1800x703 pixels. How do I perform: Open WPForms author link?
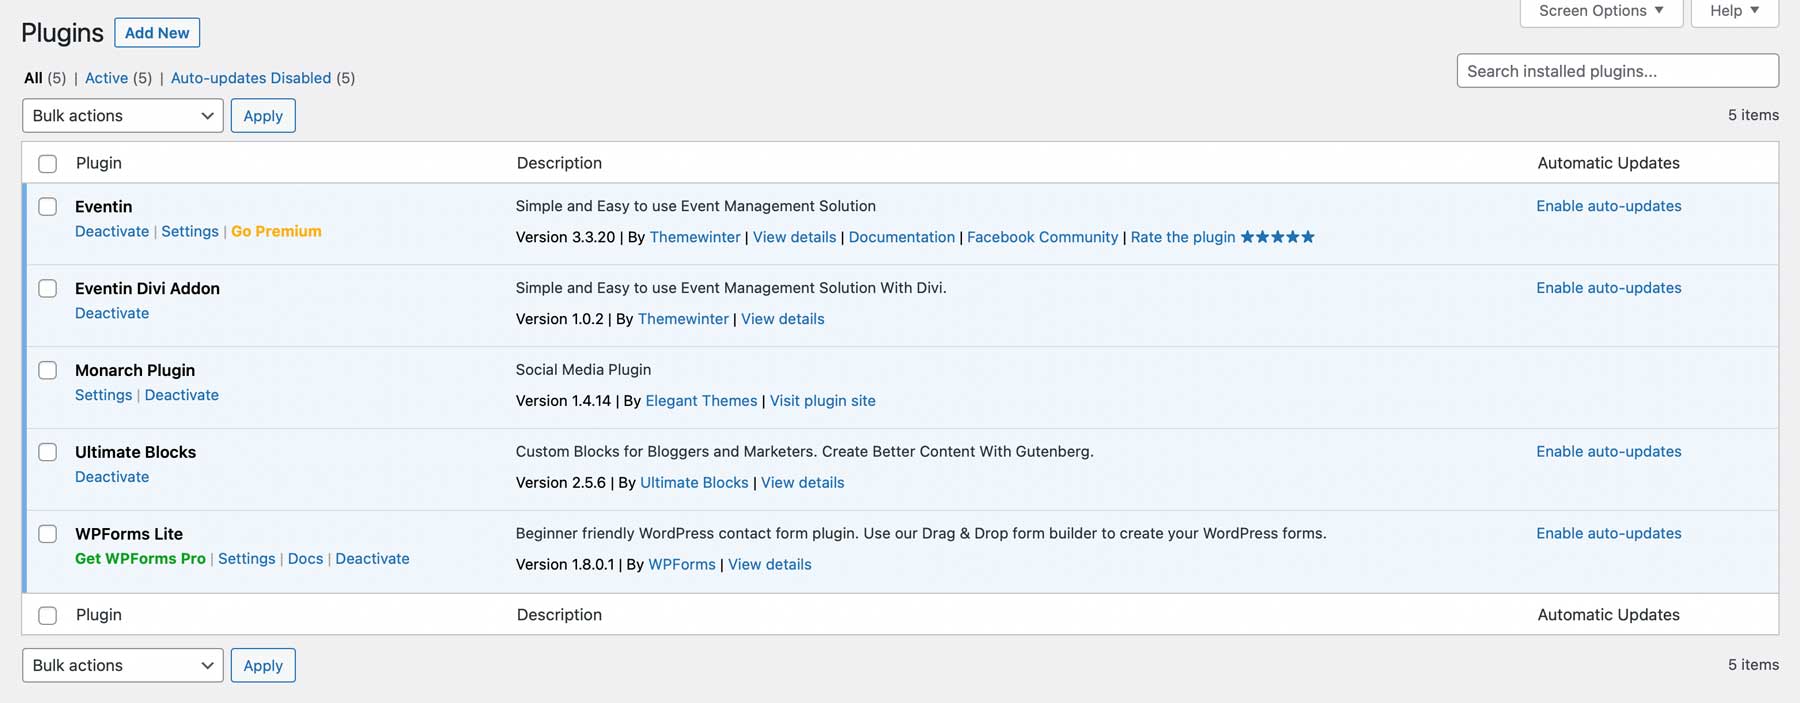coord(682,565)
